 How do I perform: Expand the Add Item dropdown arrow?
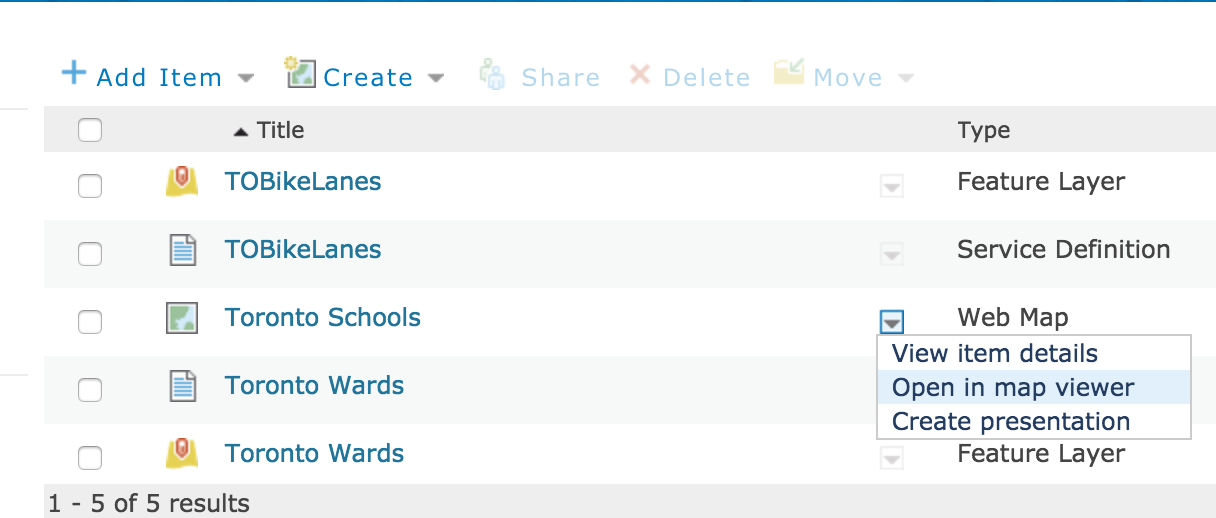(x=245, y=78)
